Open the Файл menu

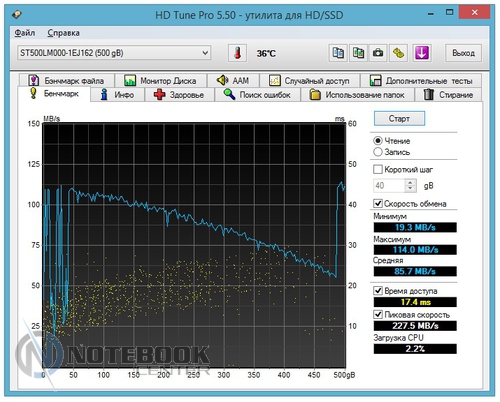[25, 33]
